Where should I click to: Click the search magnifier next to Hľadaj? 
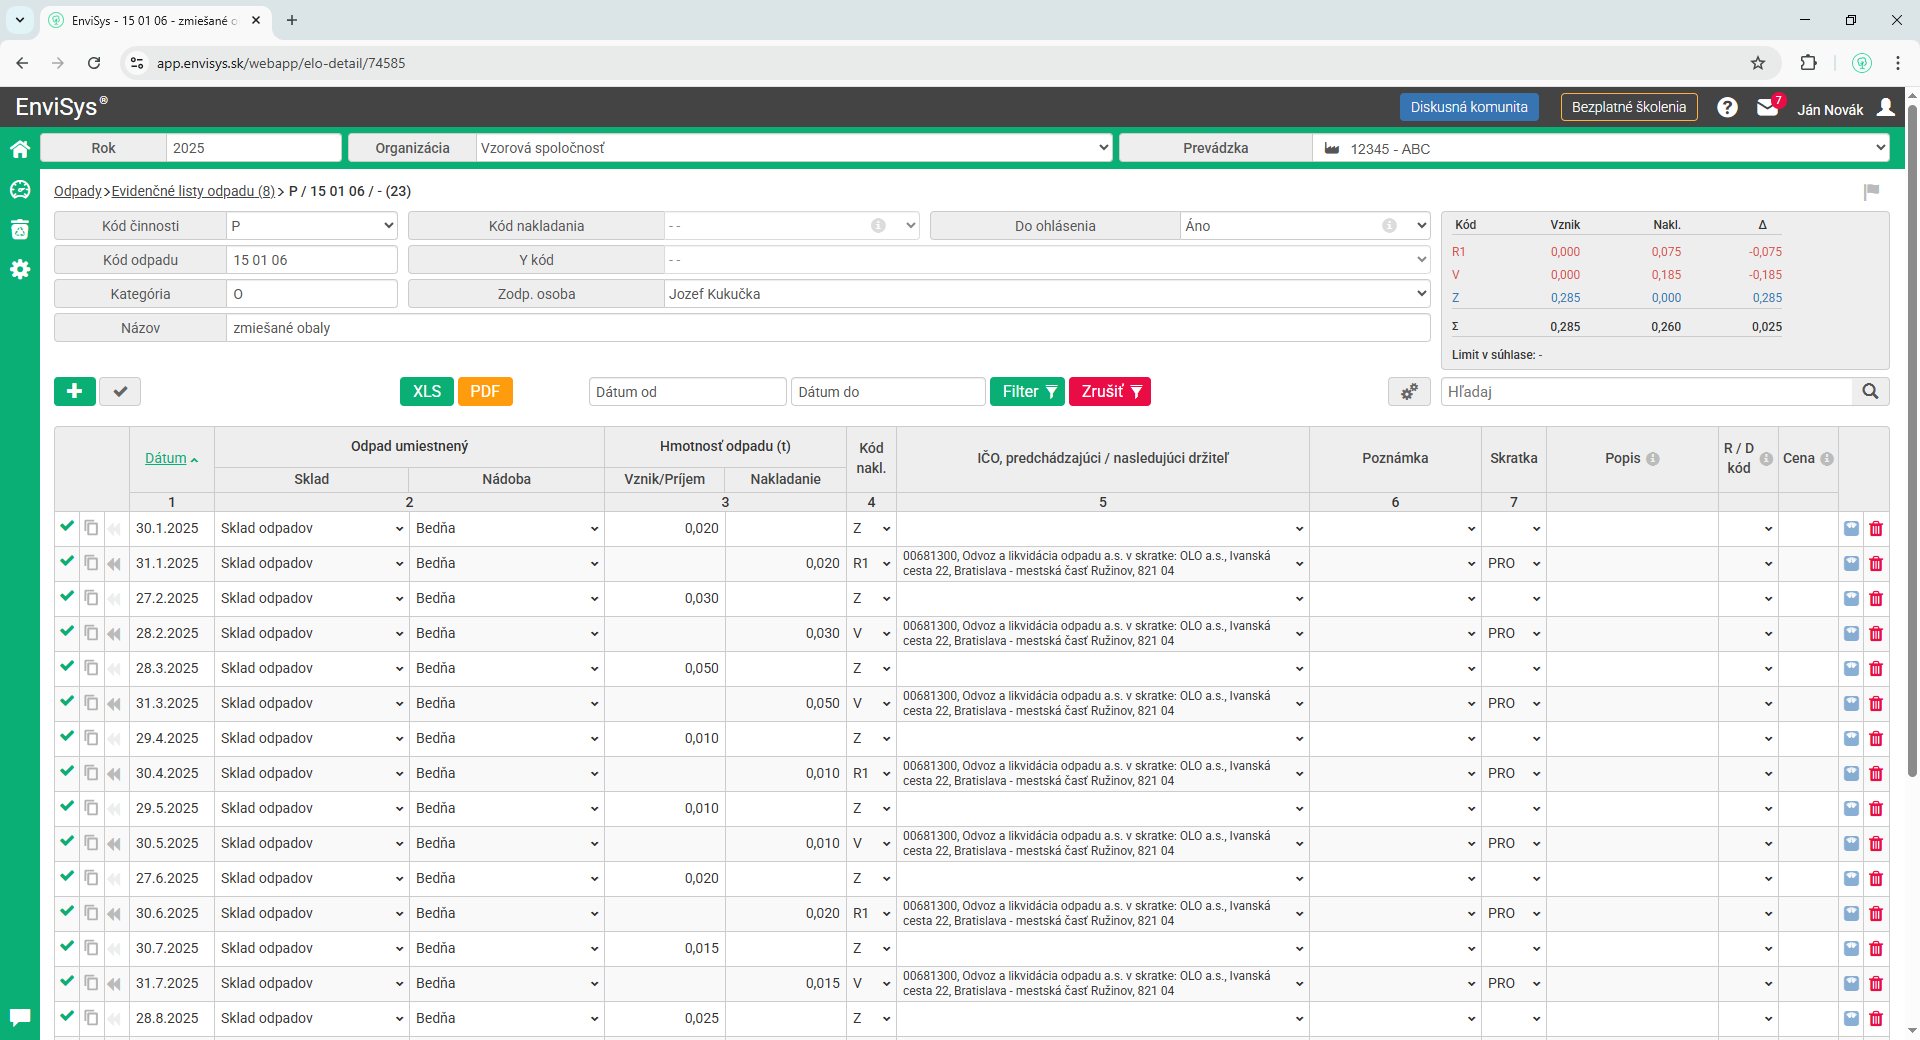pyautogui.click(x=1870, y=391)
